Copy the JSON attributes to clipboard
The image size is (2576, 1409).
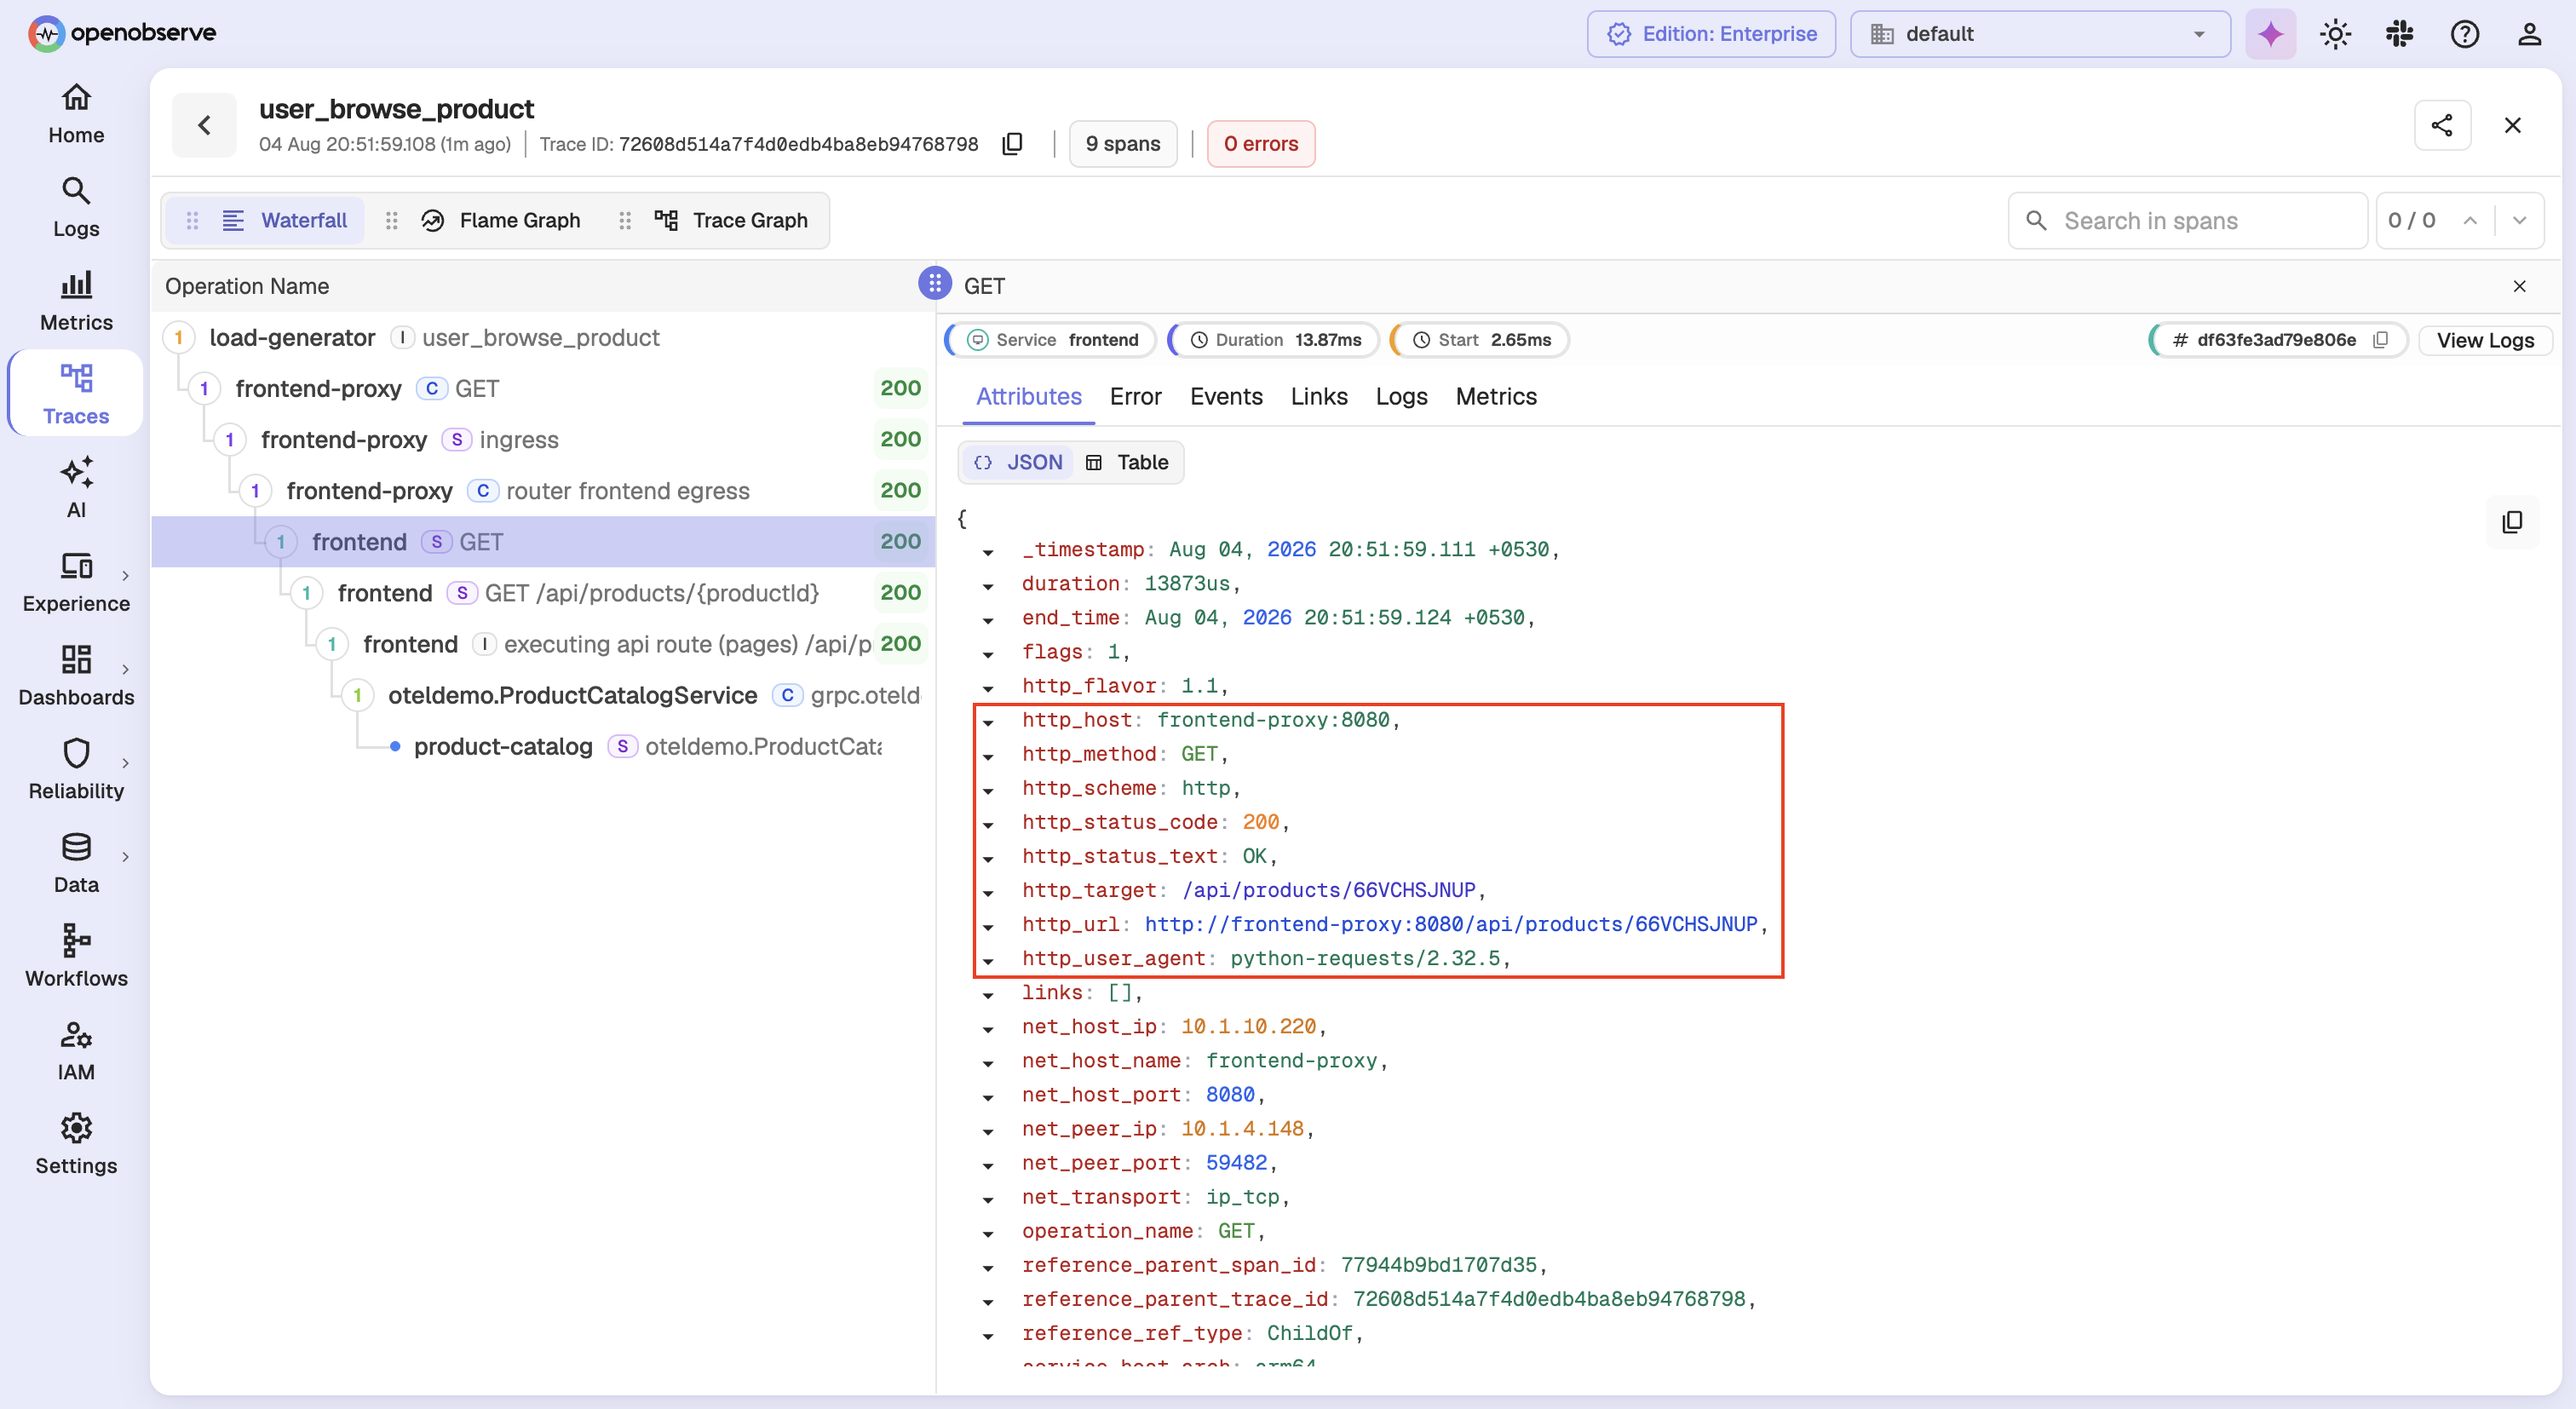pos(2512,522)
